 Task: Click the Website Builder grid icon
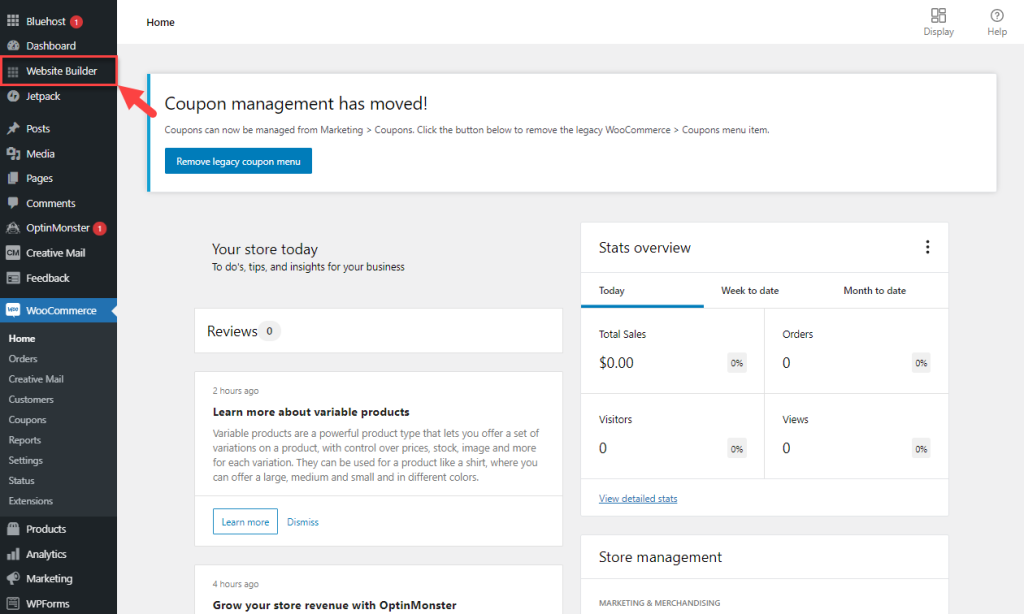click(x=13, y=71)
